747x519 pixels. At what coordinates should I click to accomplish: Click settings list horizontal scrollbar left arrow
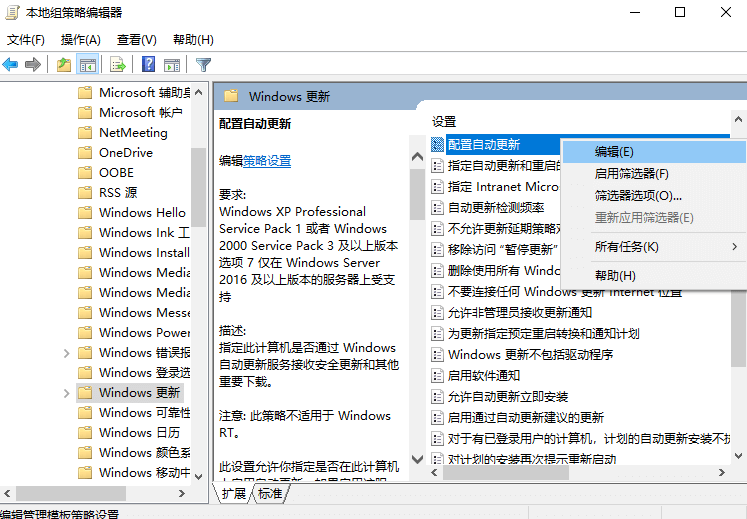tap(434, 472)
